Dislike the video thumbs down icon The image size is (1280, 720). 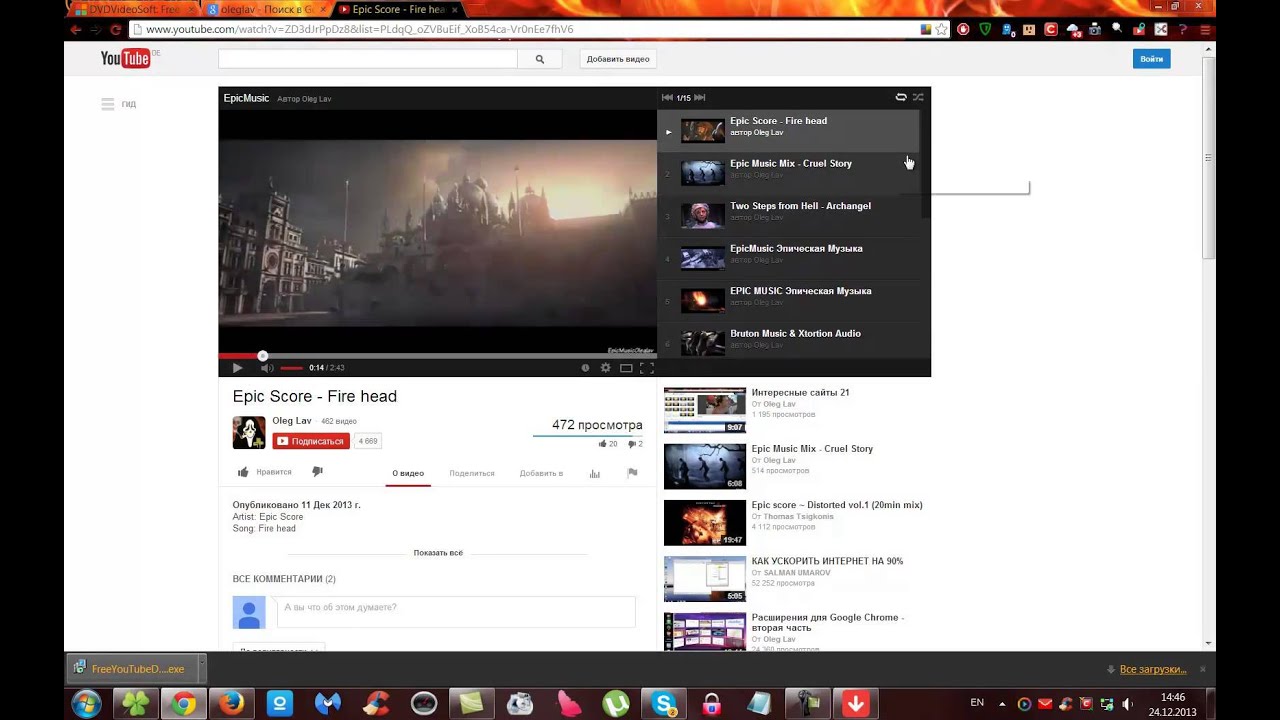point(317,471)
